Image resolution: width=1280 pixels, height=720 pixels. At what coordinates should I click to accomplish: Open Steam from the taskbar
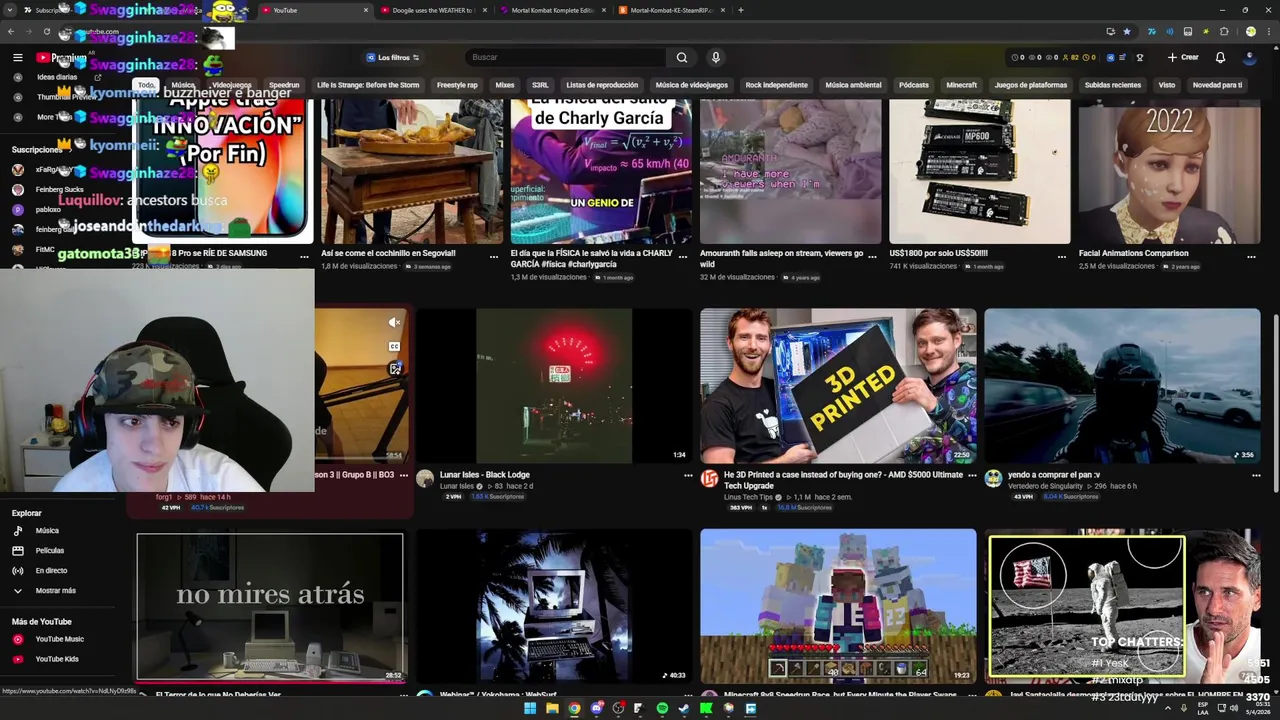pyautogui.click(x=684, y=709)
